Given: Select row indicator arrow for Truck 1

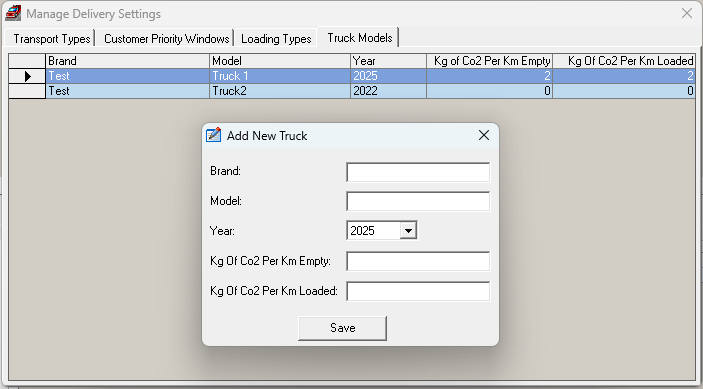Looking at the screenshot, I should (x=27, y=76).
